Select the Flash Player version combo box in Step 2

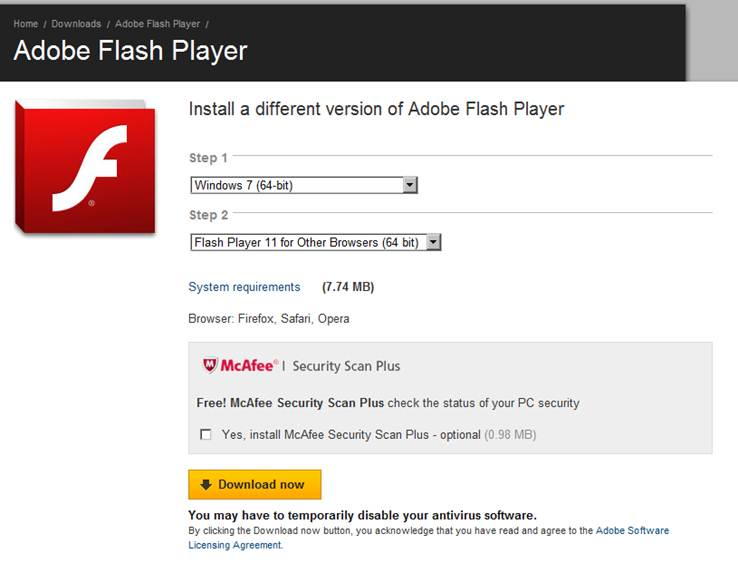[x=316, y=242]
